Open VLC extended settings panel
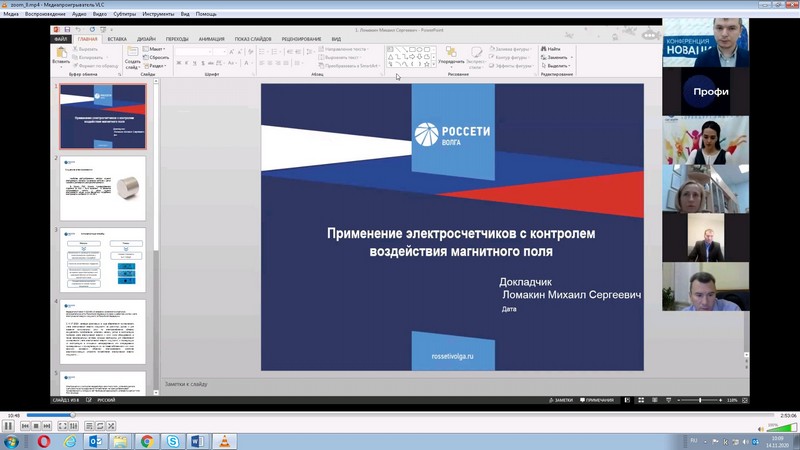The height and width of the screenshot is (450, 800). click(73, 426)
